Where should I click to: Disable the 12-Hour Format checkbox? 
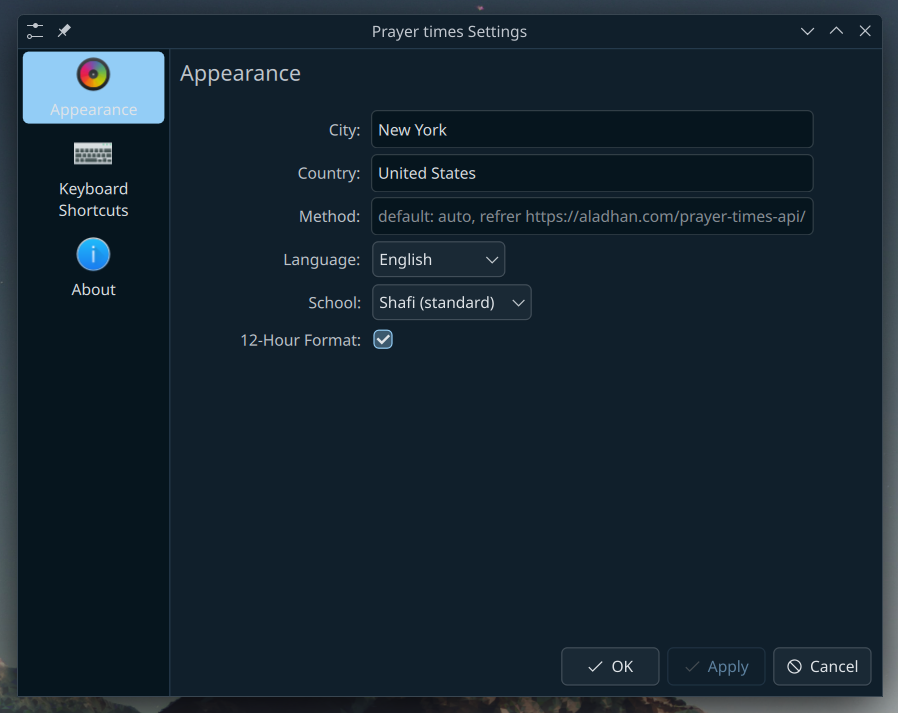(383, 340)
